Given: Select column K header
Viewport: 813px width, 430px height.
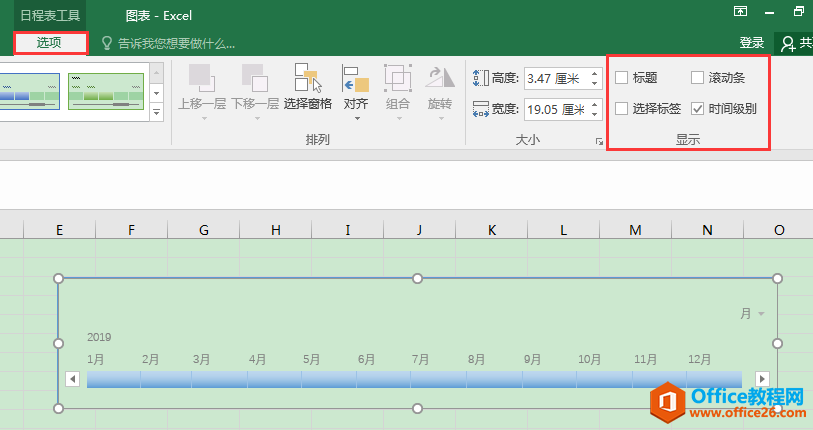Looking at the screenshot, I should 492,230.
